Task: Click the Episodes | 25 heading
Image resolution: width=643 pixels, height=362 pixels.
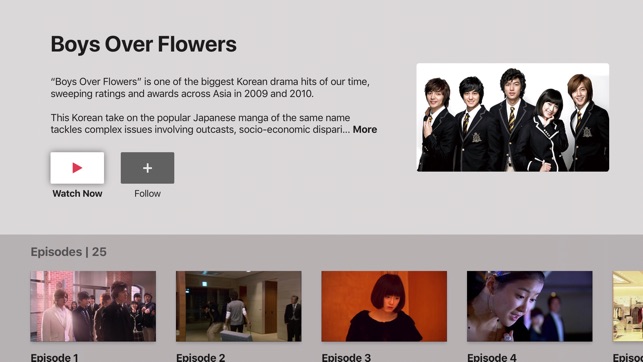Action: [x=68, y=252]
